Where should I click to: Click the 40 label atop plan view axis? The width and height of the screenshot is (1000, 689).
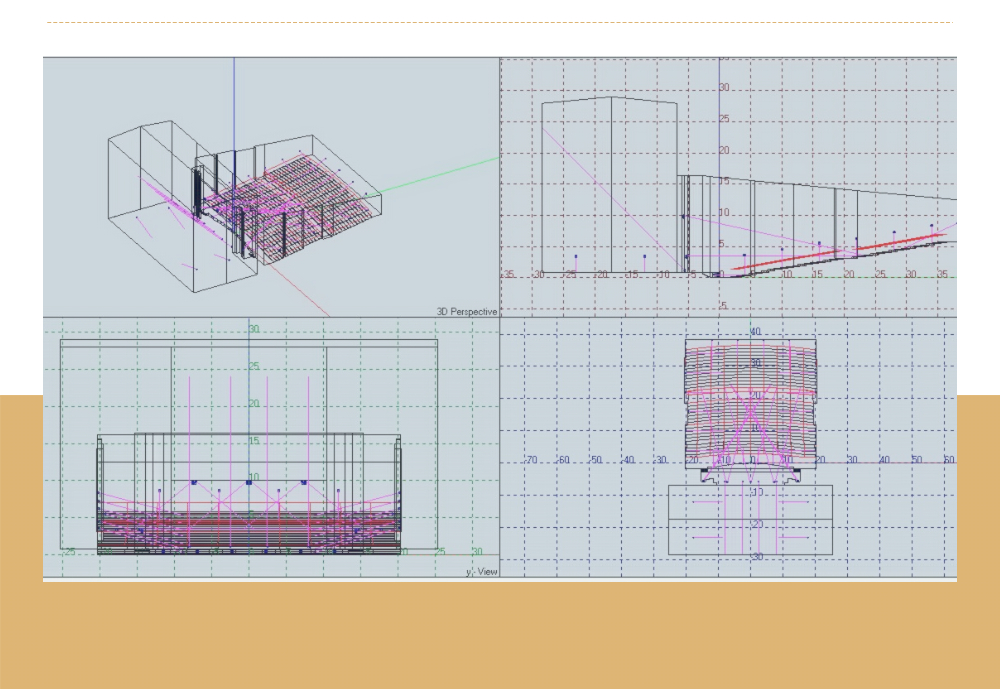(756, 332)
